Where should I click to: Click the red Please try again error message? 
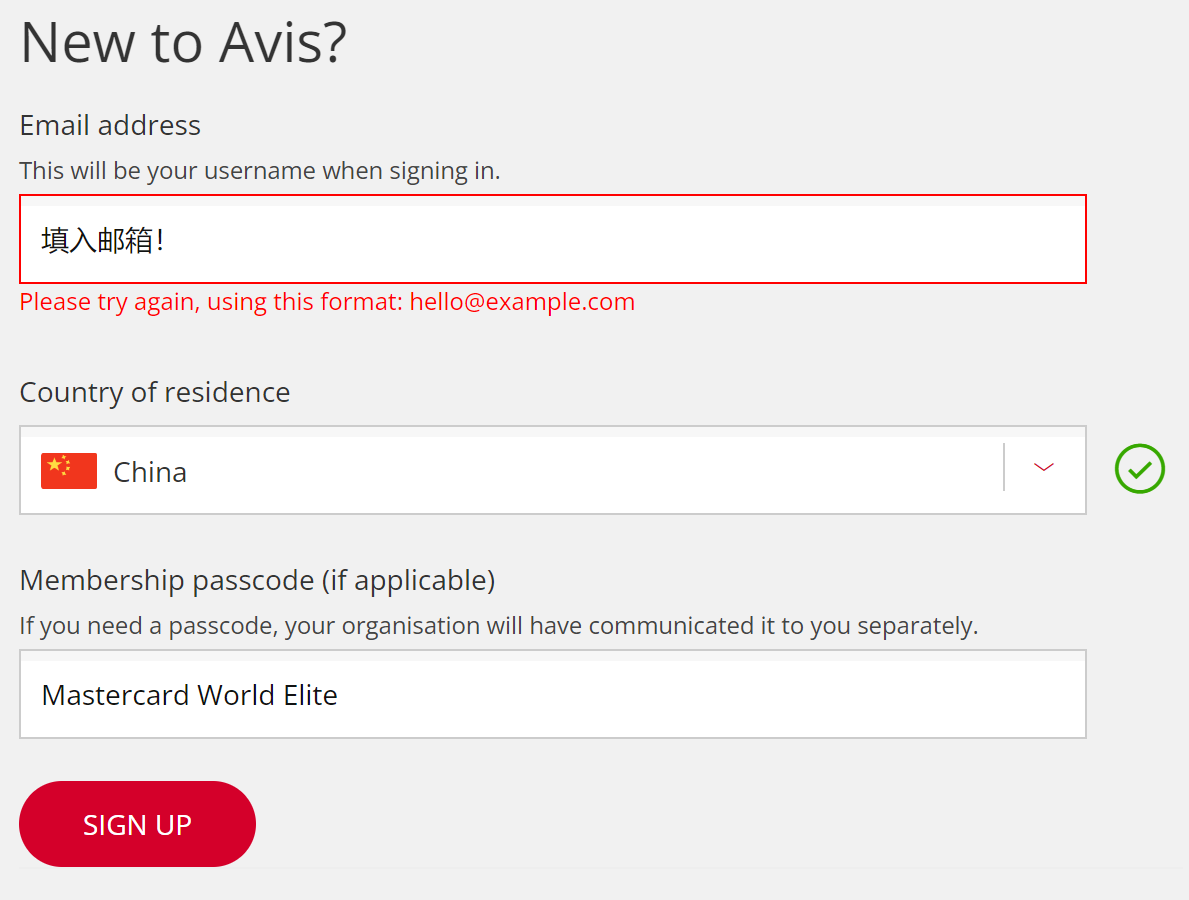click(x=327, y=302)
